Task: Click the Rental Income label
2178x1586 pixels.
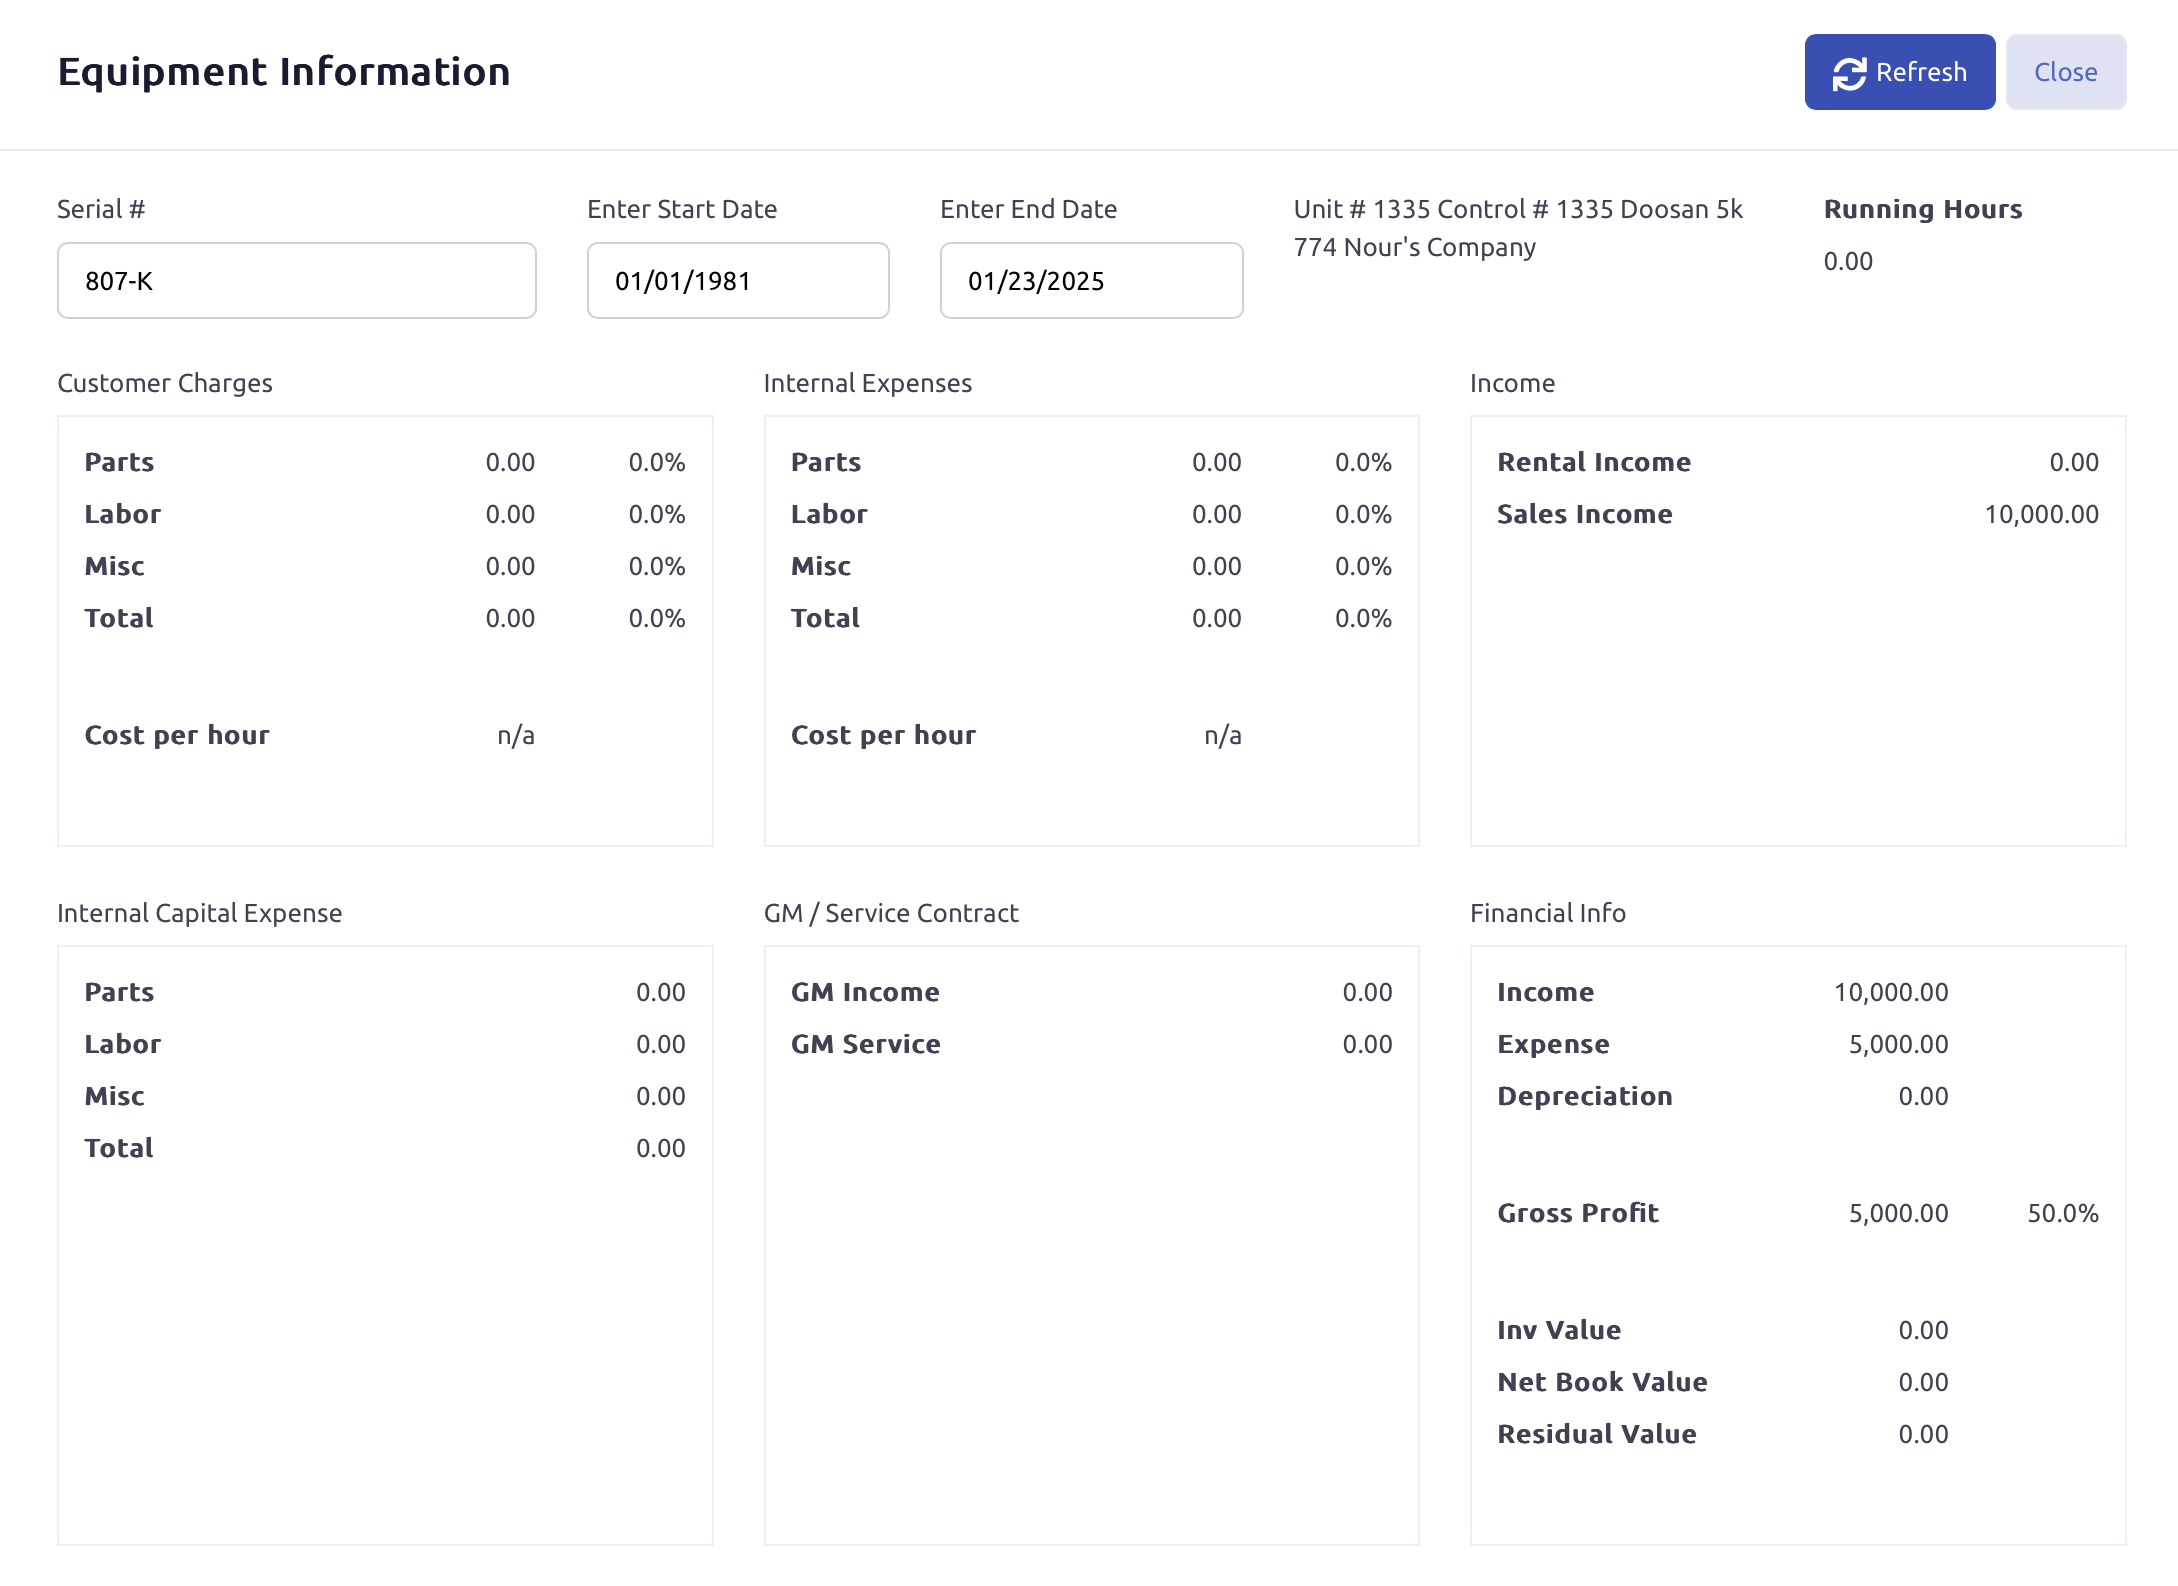Action: [x=1593, y=463]
